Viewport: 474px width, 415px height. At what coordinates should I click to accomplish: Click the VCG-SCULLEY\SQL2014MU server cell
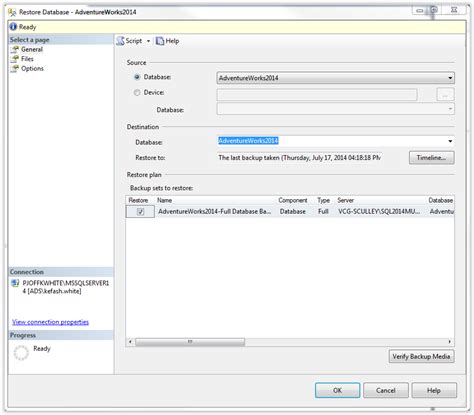[x=379, y=212]
